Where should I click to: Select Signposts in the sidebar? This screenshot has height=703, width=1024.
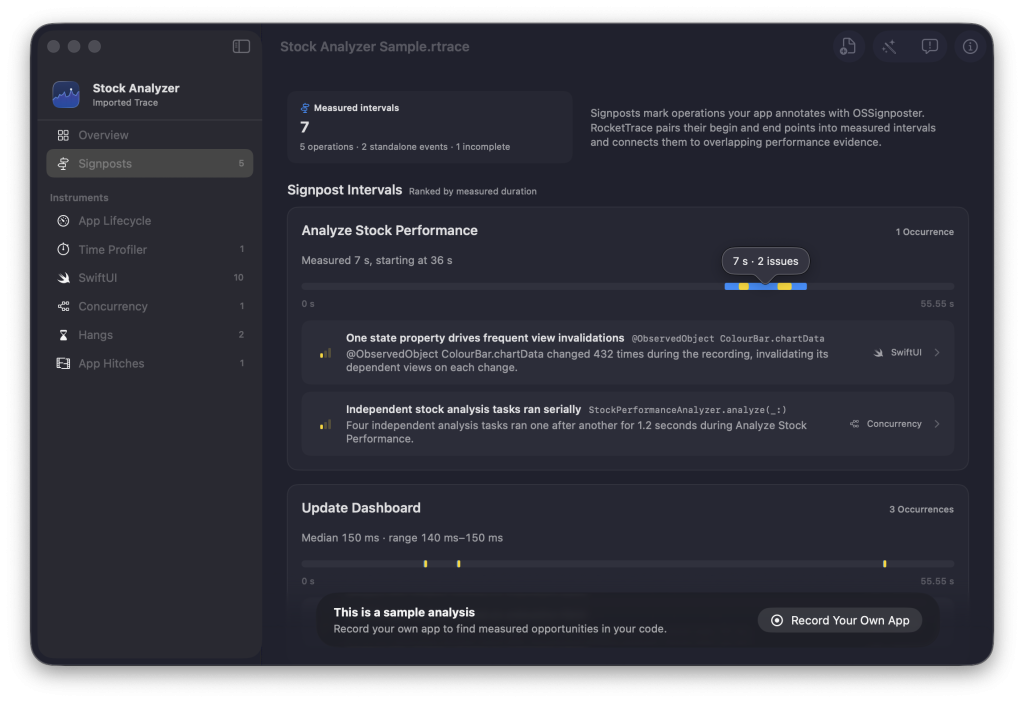150,163
